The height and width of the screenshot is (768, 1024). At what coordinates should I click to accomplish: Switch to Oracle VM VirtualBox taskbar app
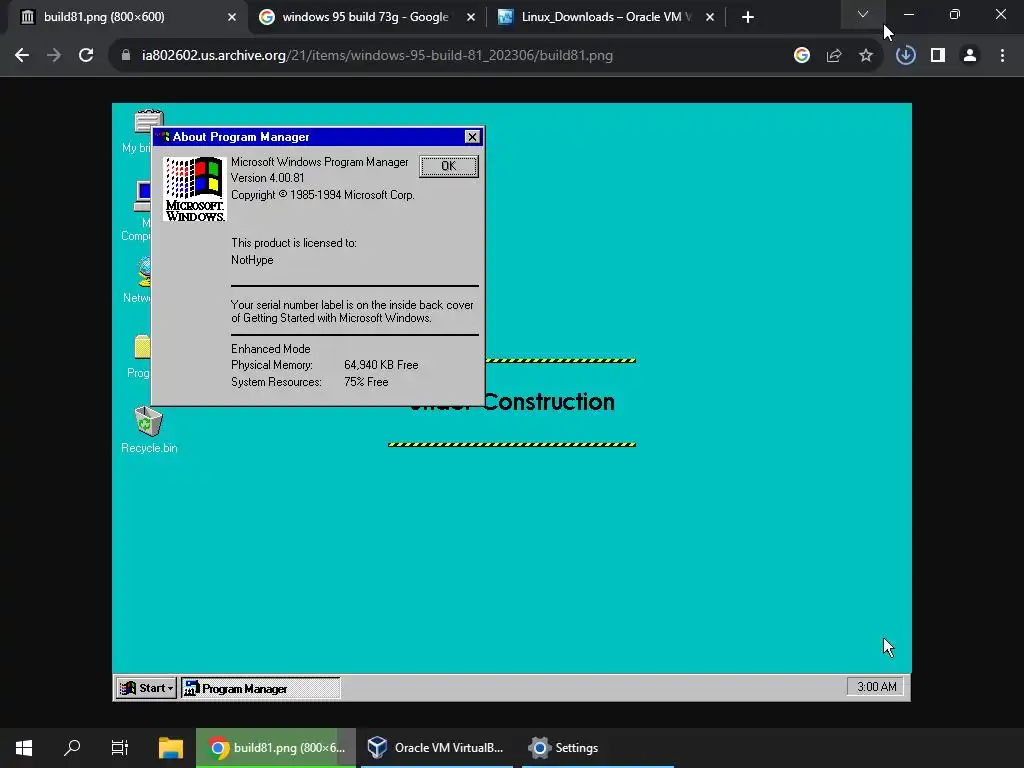coord(436,748)
